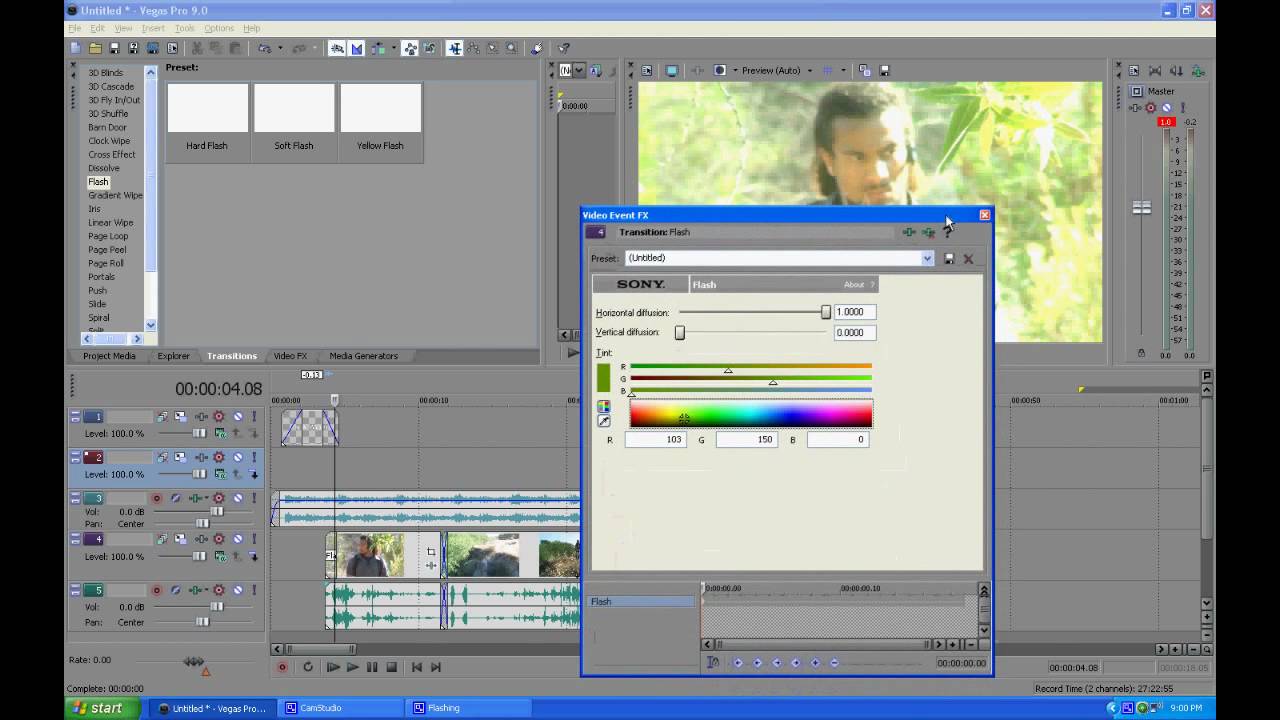
Task: Mute track 1
Action: pyautogui.click(x=238, y=416)
